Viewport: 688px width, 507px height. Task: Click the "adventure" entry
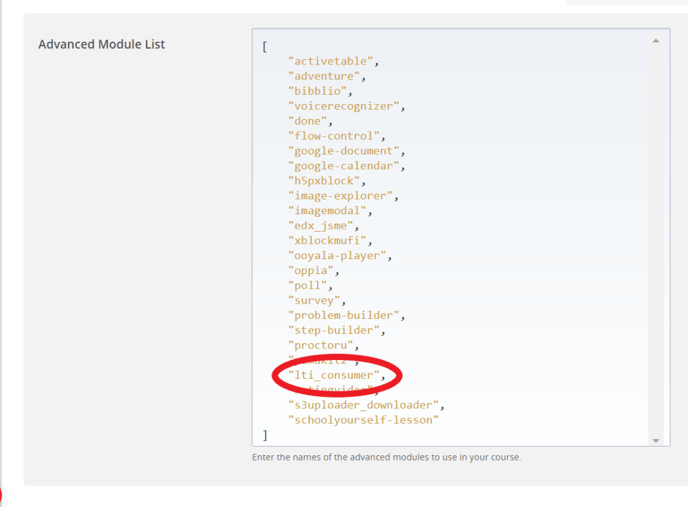(x=324, y=76)
